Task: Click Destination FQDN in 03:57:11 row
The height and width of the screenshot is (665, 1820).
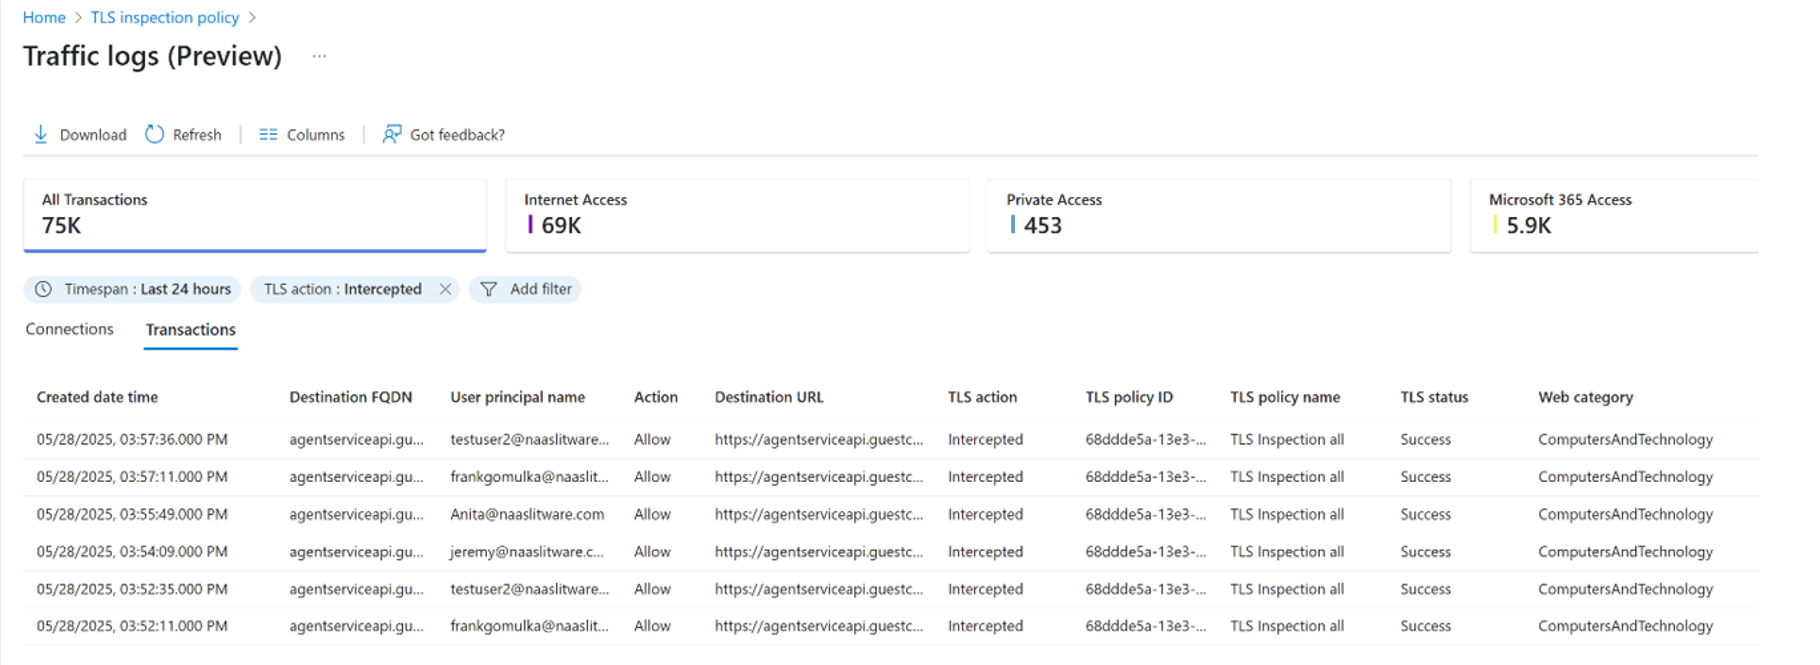Action: click(357, 477)
